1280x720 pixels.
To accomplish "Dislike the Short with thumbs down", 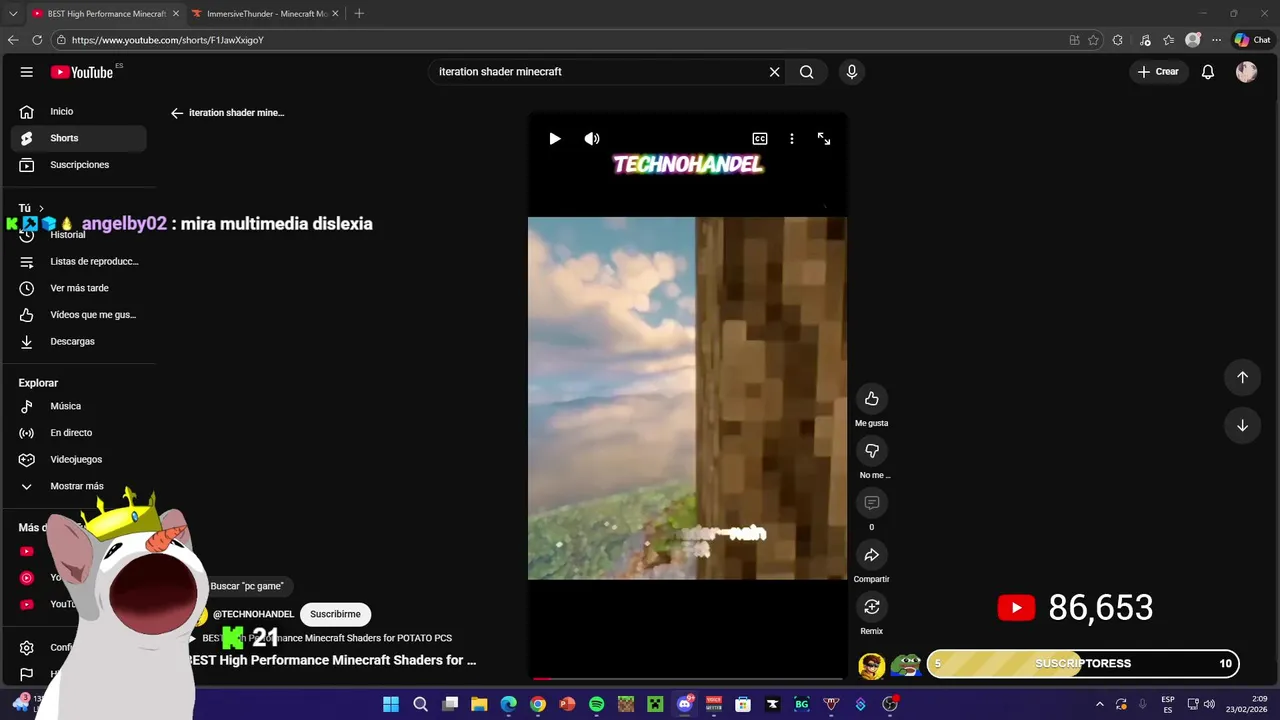I will tap(872, 451).
